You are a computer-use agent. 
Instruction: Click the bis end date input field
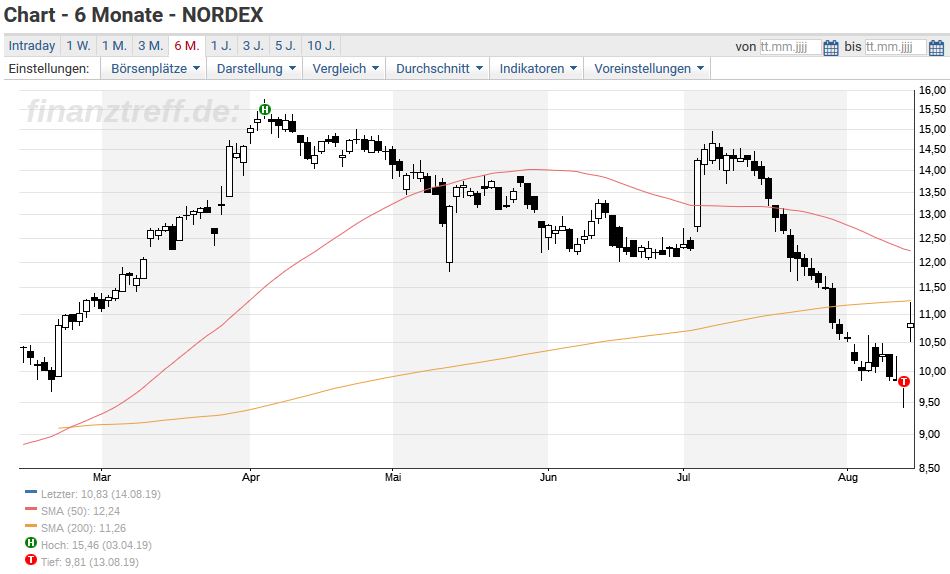[x=895, y=47]
